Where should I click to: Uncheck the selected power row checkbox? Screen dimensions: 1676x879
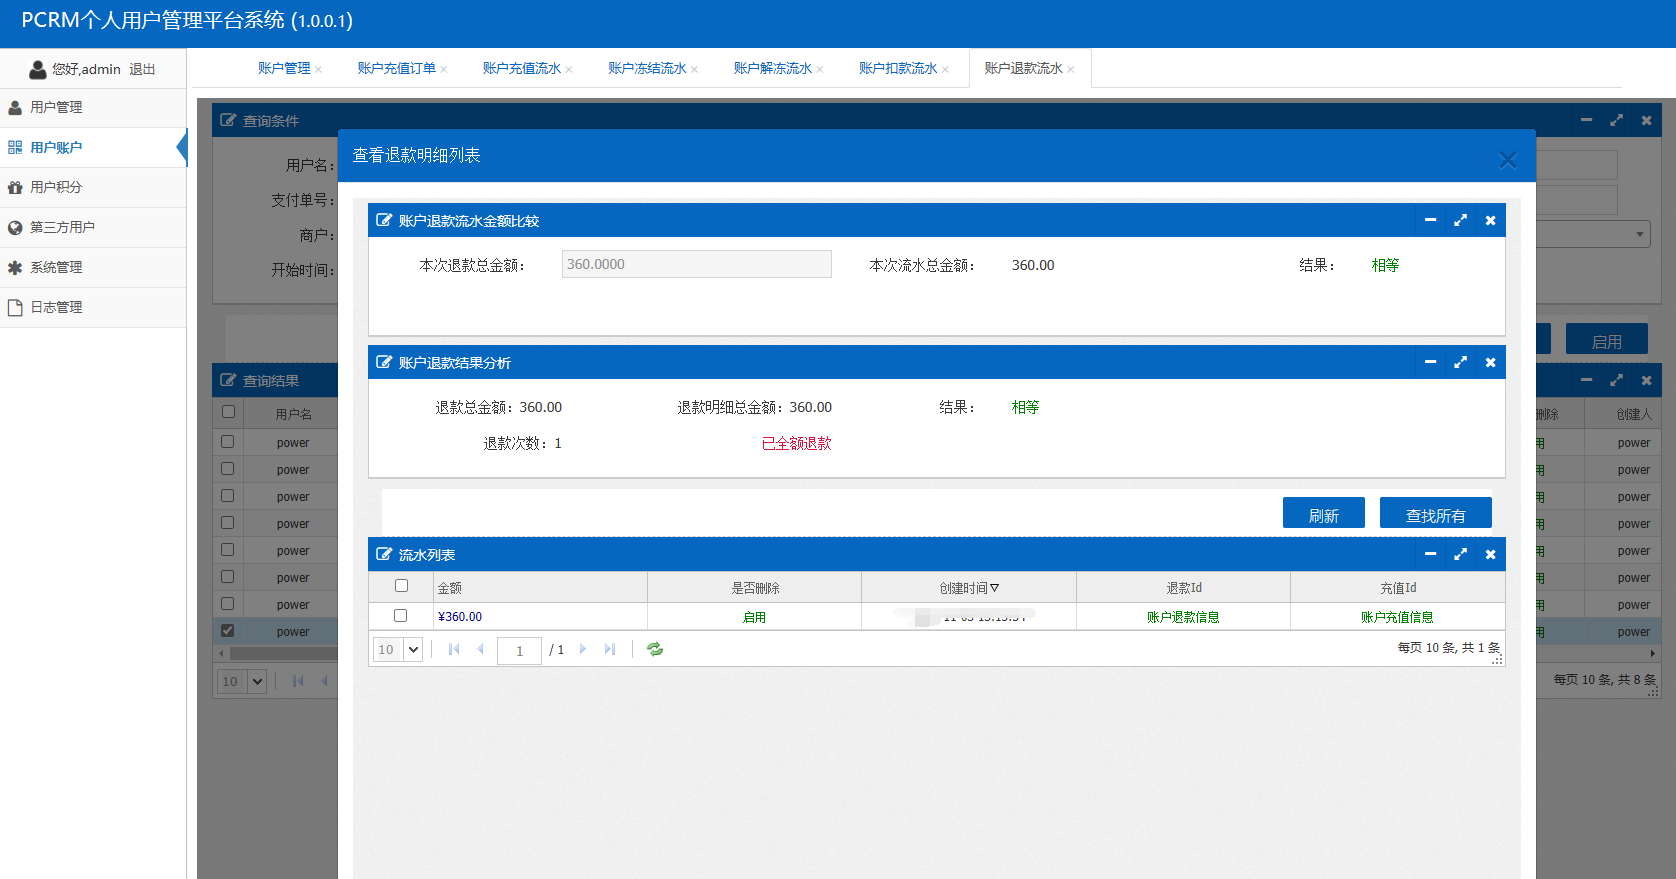[228, 631]
